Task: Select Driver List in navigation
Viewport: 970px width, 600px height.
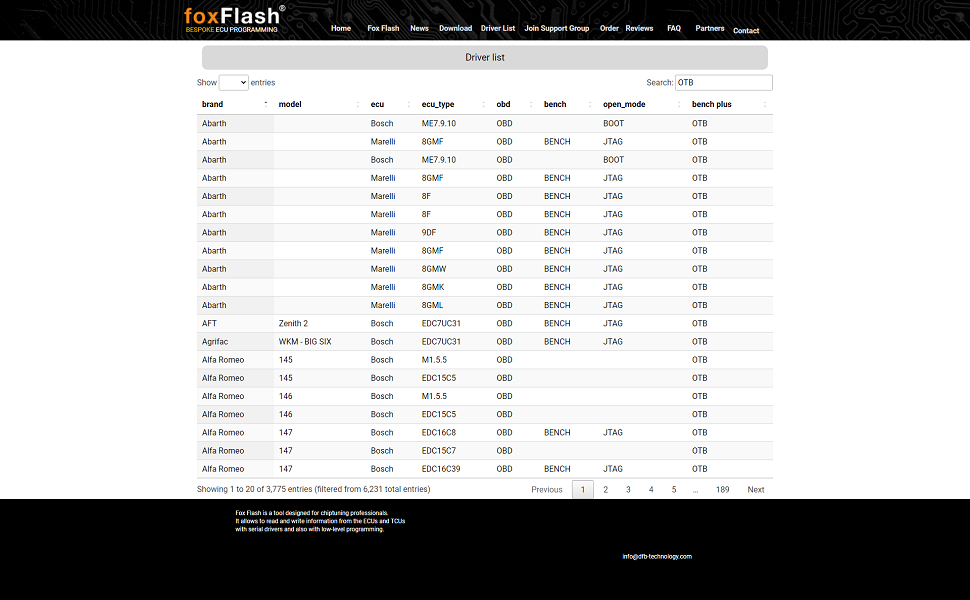Action: point(498,28)
